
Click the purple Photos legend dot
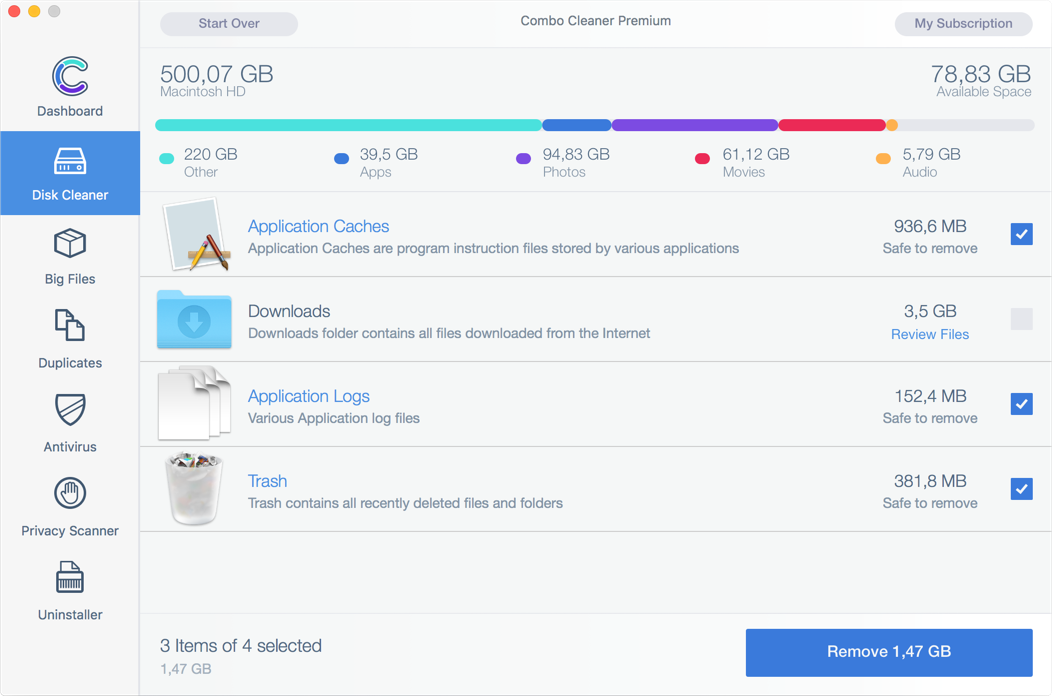tap(523, 158)
